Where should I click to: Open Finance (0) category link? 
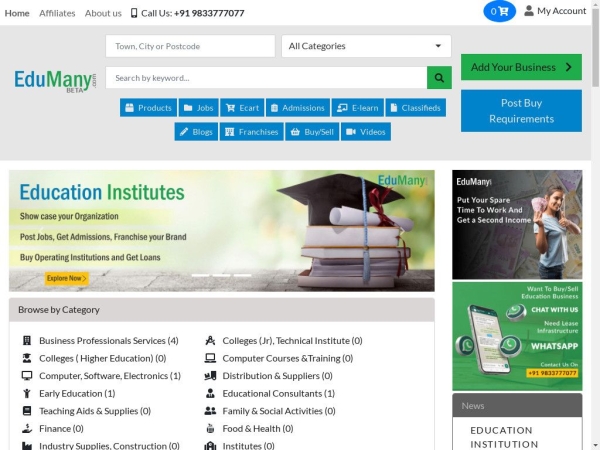point(61,429)
